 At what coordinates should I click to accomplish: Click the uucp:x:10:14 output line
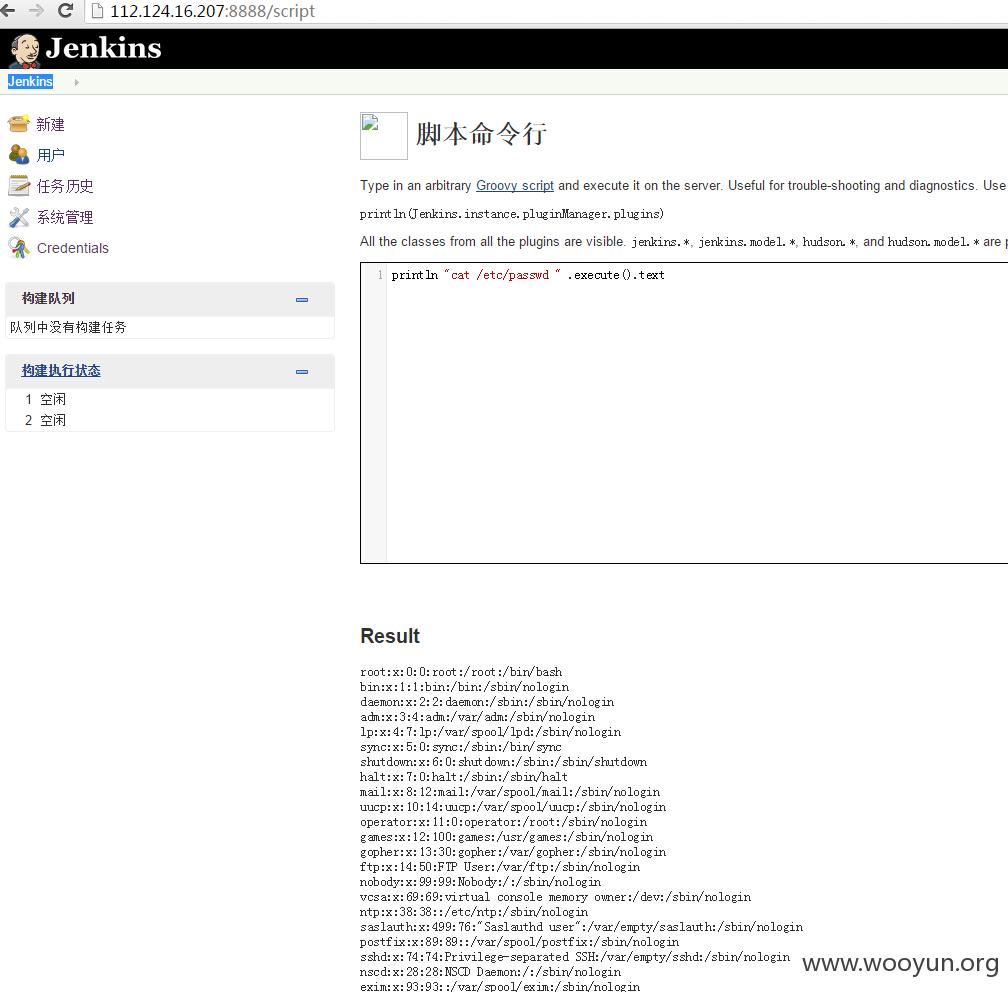coord(513,807)
